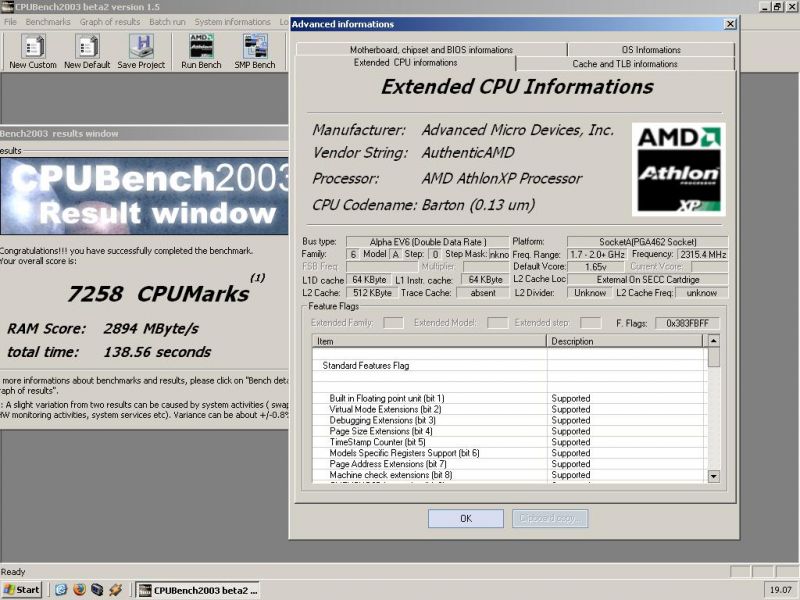Click the Clipboard copy button
This screenshot has height=600, width=800.
[550, 518]
